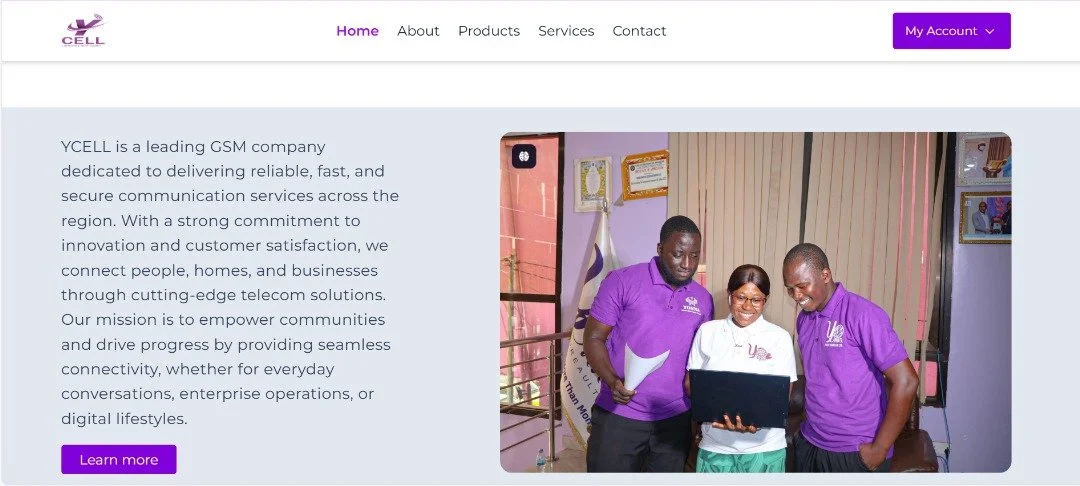Navigate to Services in the header

coord(566,31)
